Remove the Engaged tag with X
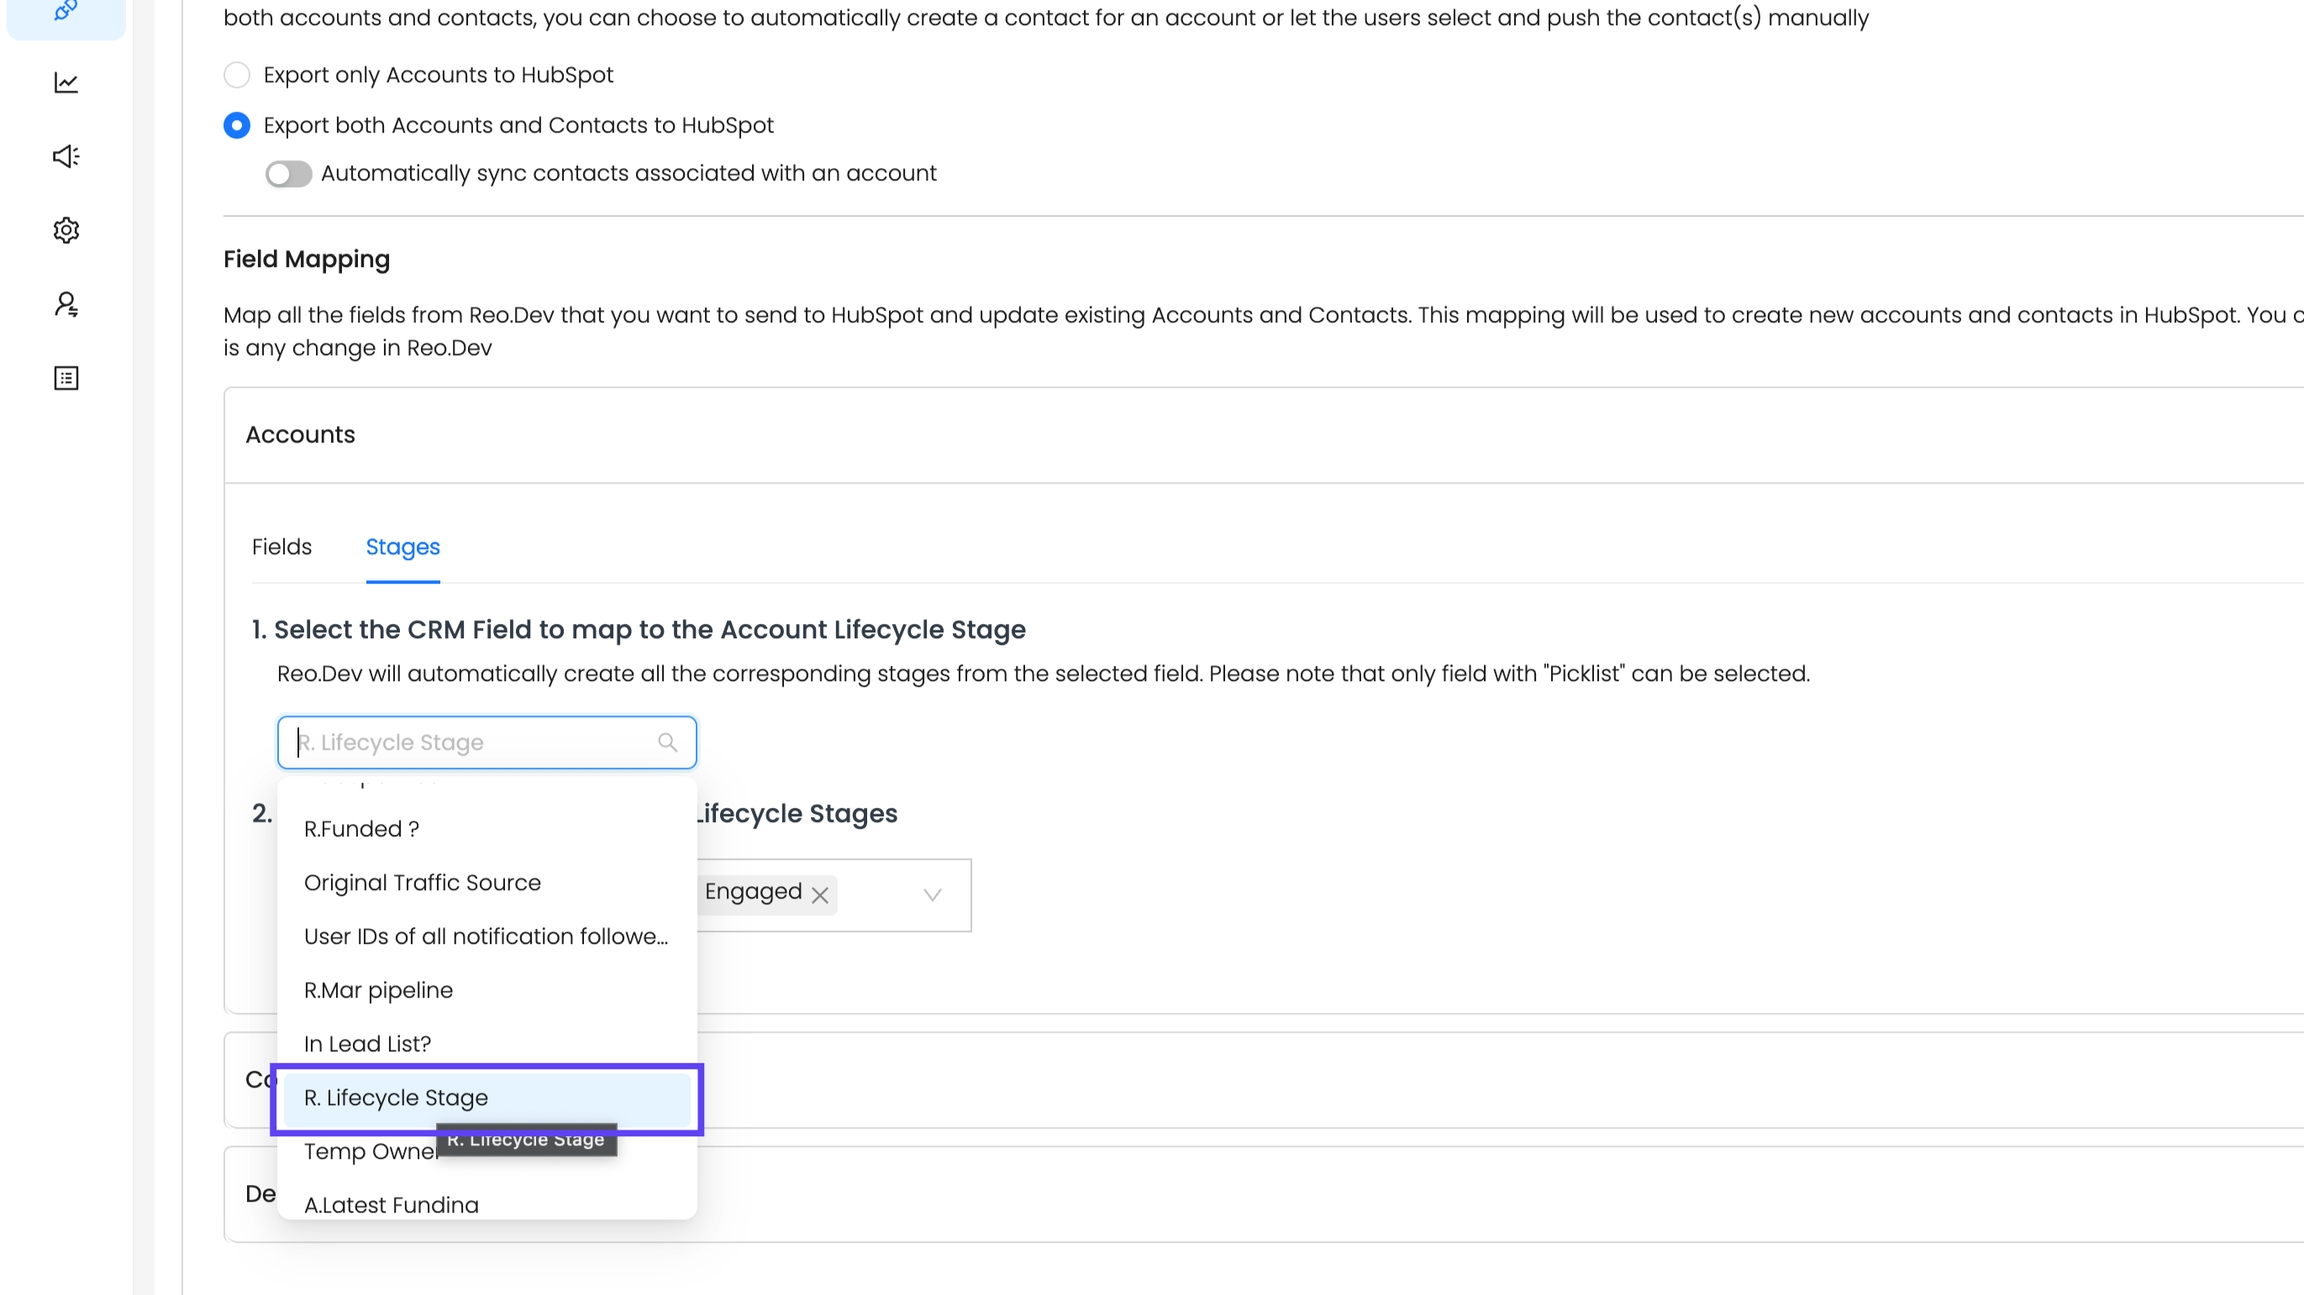This screenshot has width=2304, height=1295. (820, 895)
